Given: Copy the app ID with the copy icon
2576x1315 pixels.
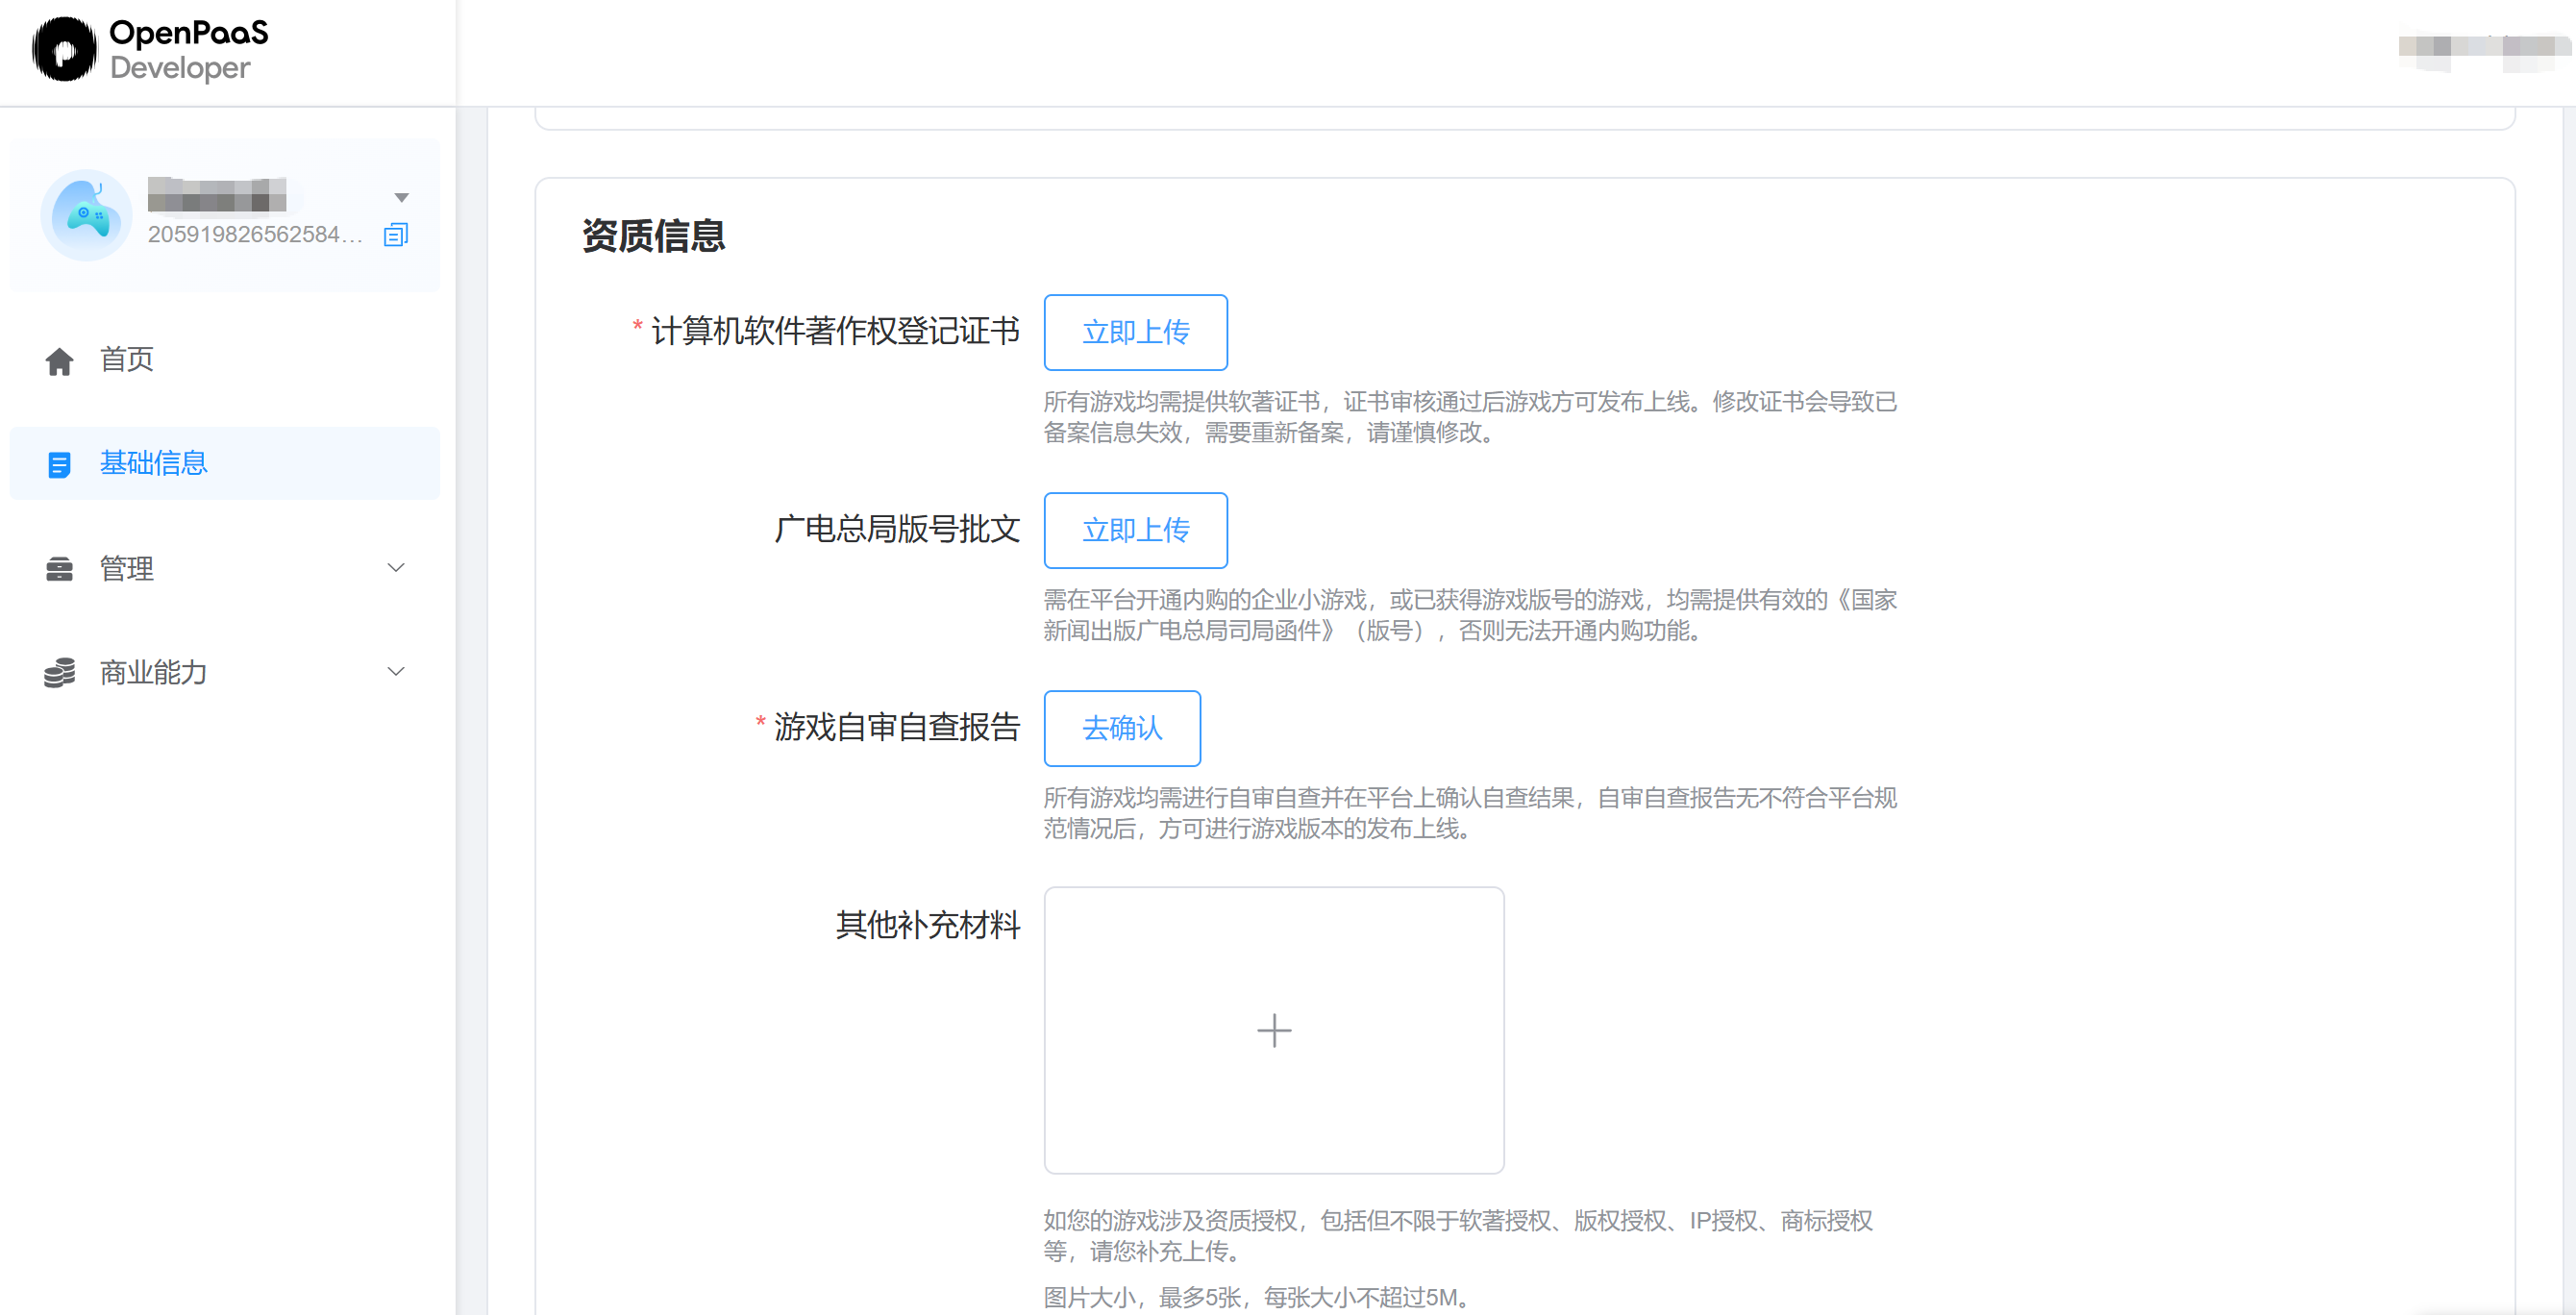Looking at the screenshot, I should [x=396, y=235].
